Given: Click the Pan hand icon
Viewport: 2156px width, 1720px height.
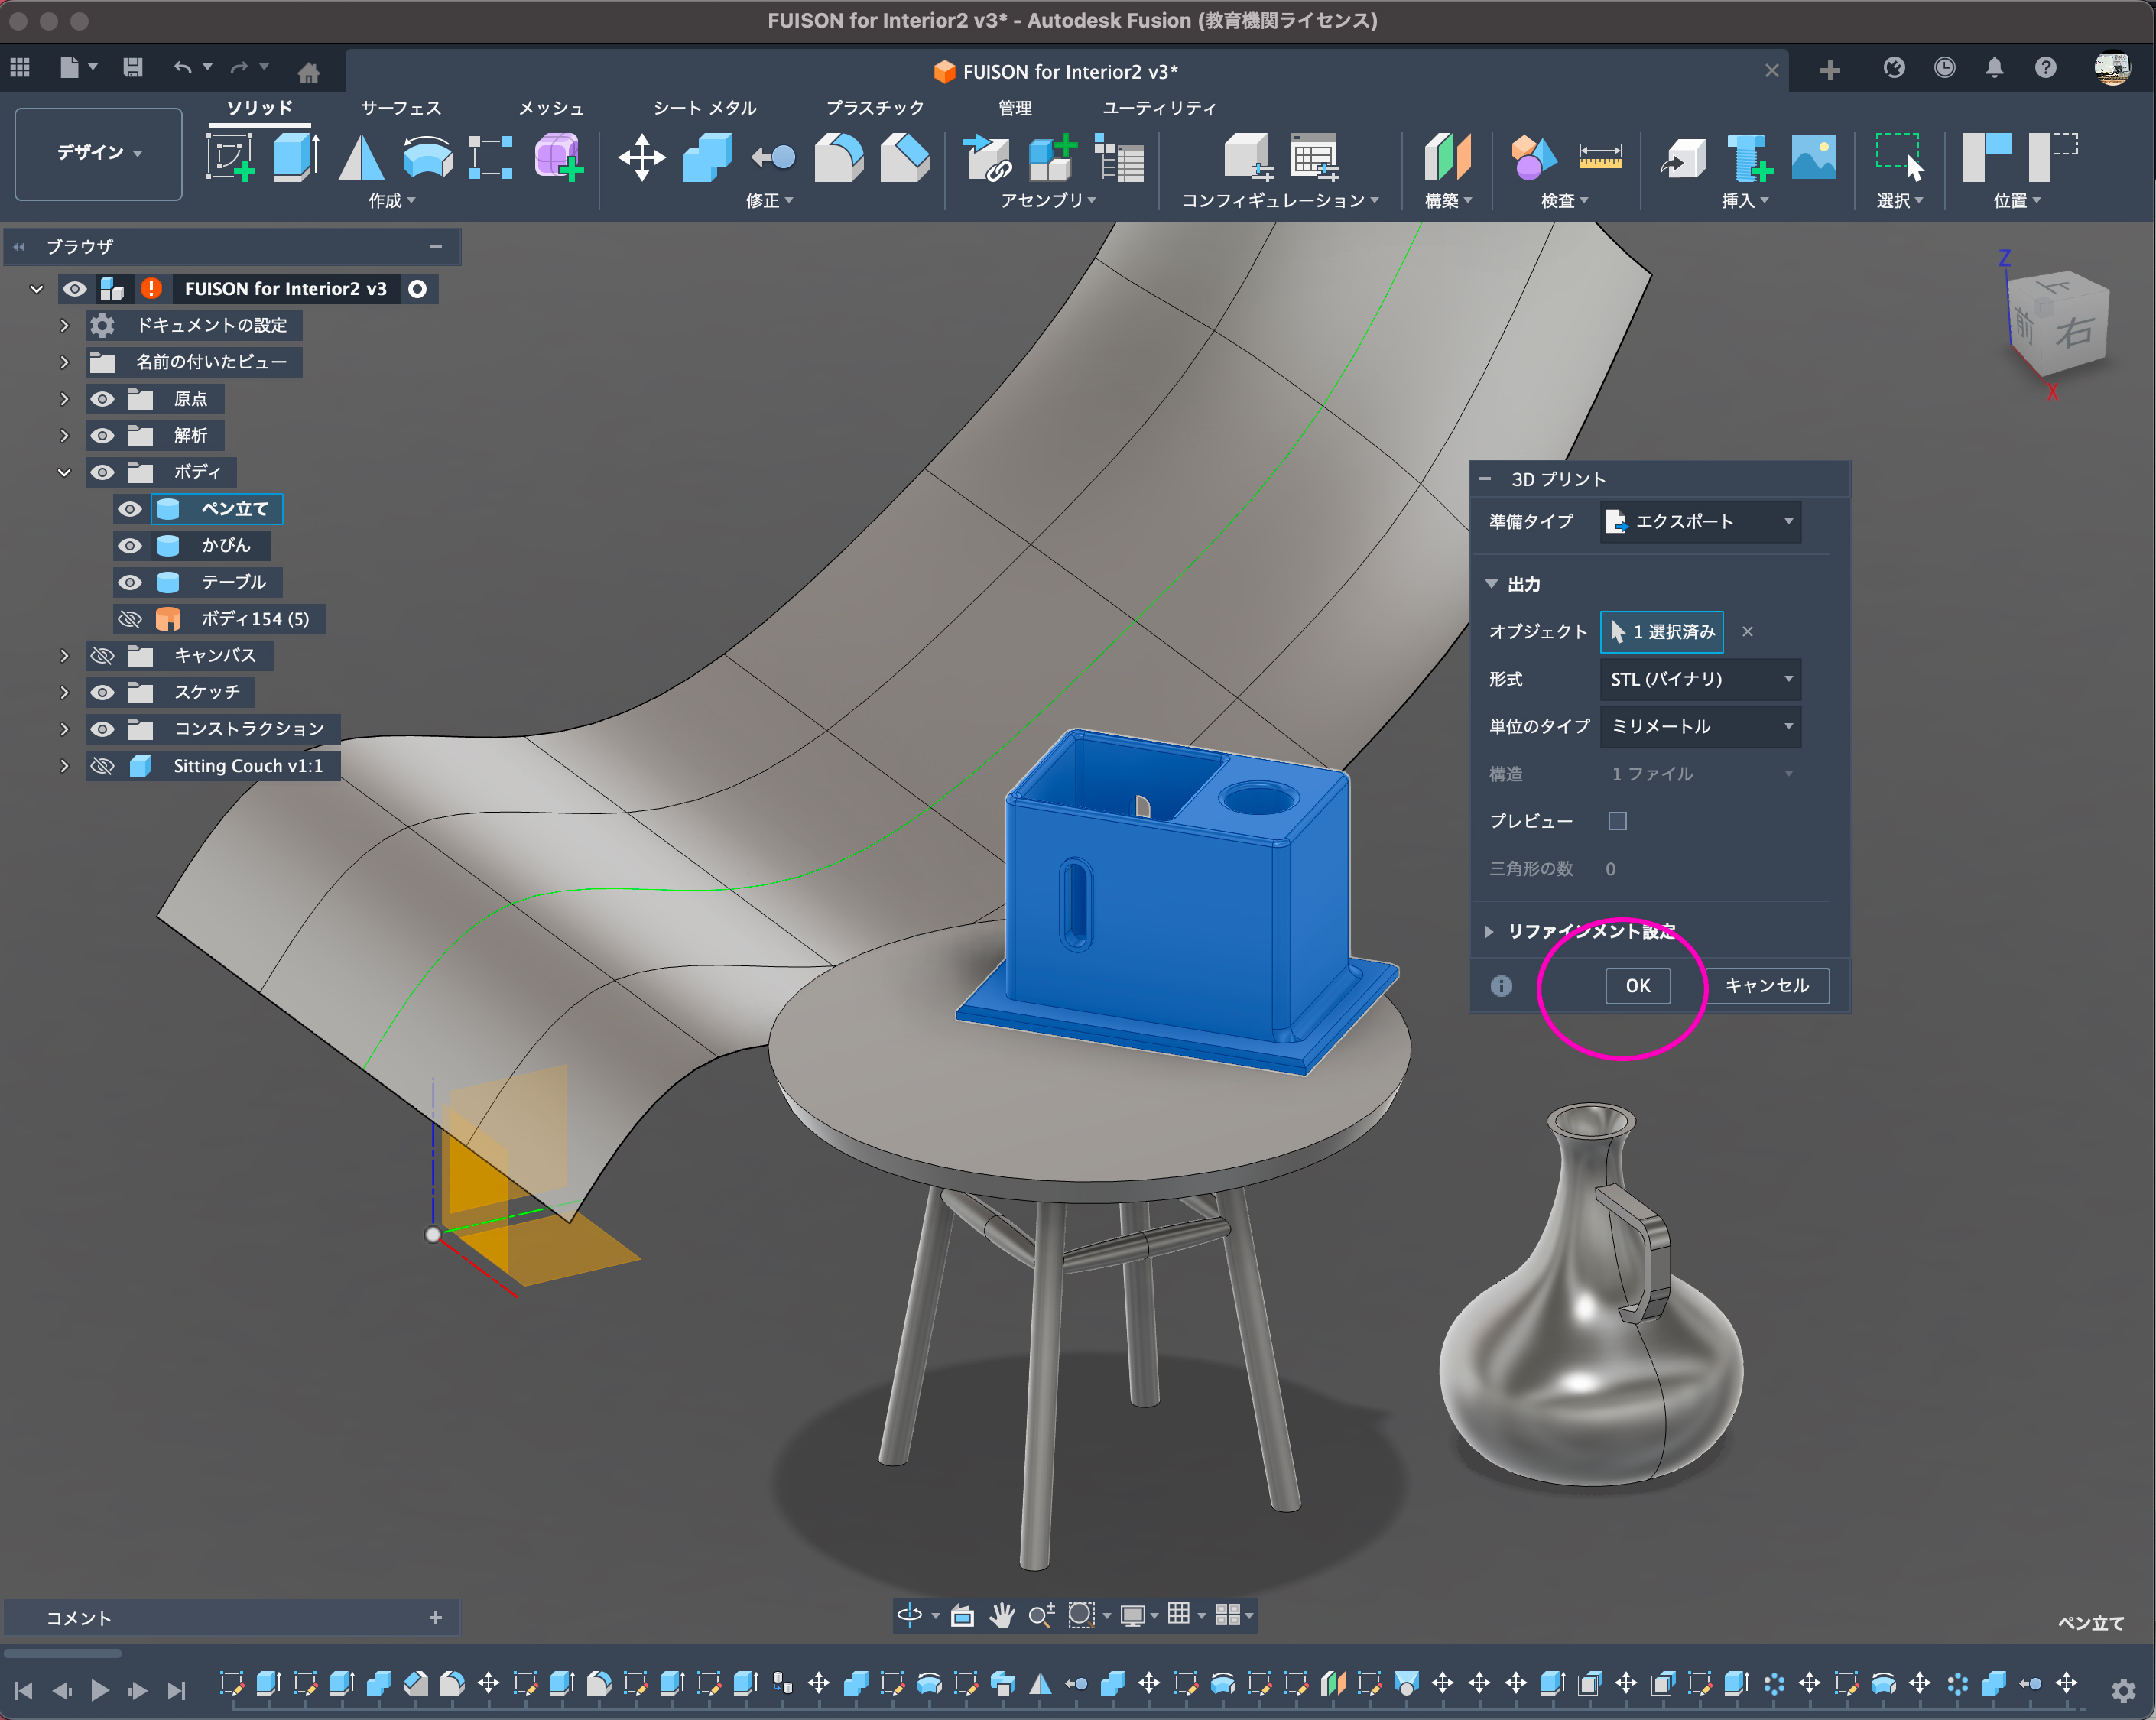Looking at the screenshot, I should [x=1002, y=1614].
